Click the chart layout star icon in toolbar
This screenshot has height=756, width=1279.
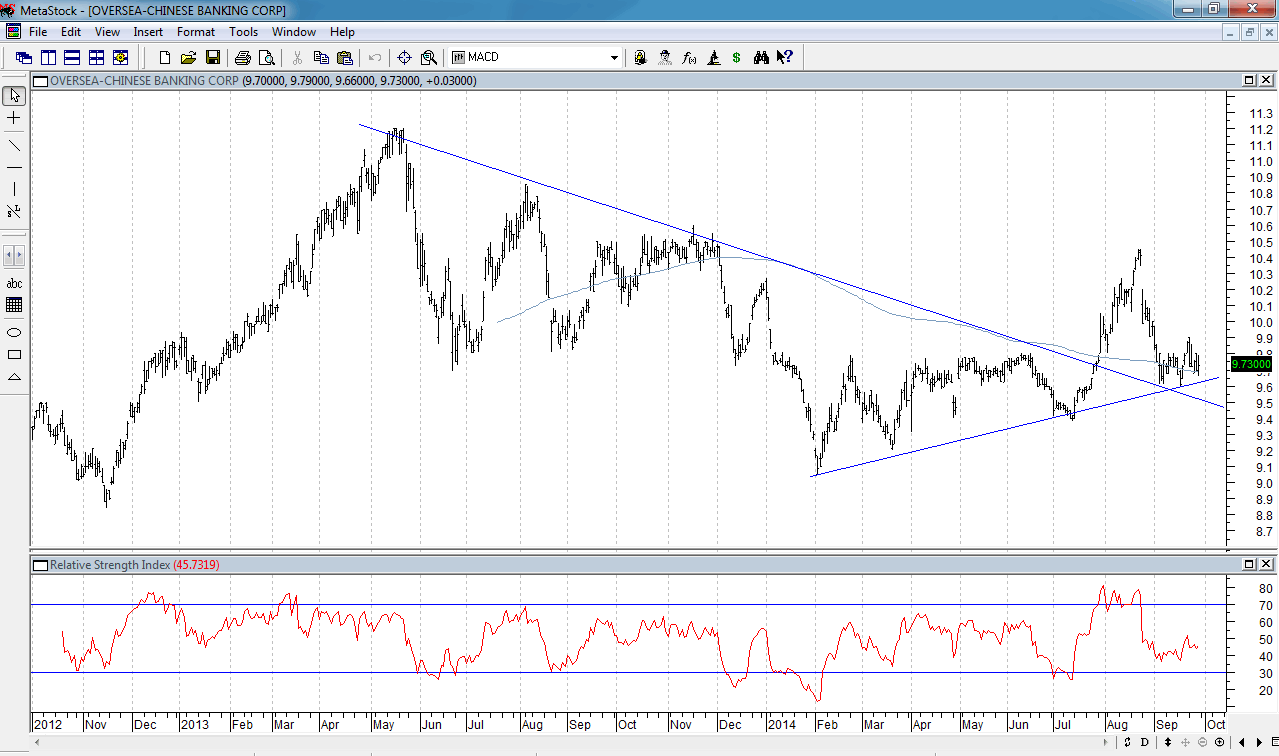point(121,58)
